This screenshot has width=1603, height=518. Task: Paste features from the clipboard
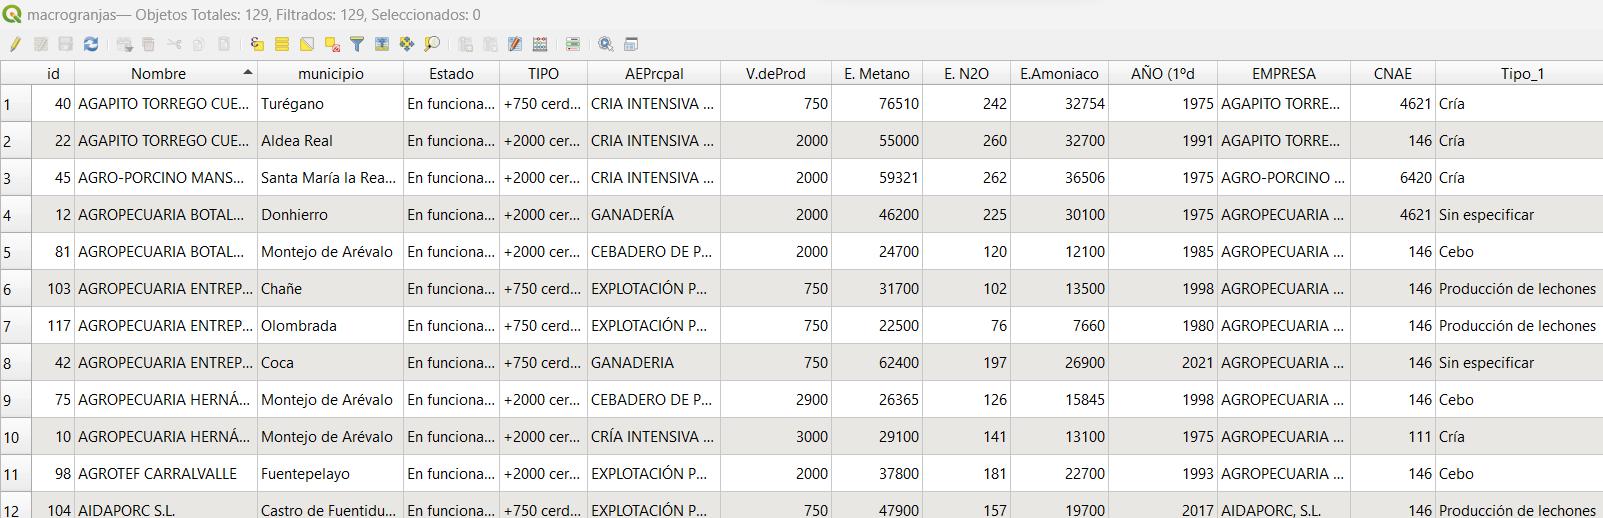224,44
